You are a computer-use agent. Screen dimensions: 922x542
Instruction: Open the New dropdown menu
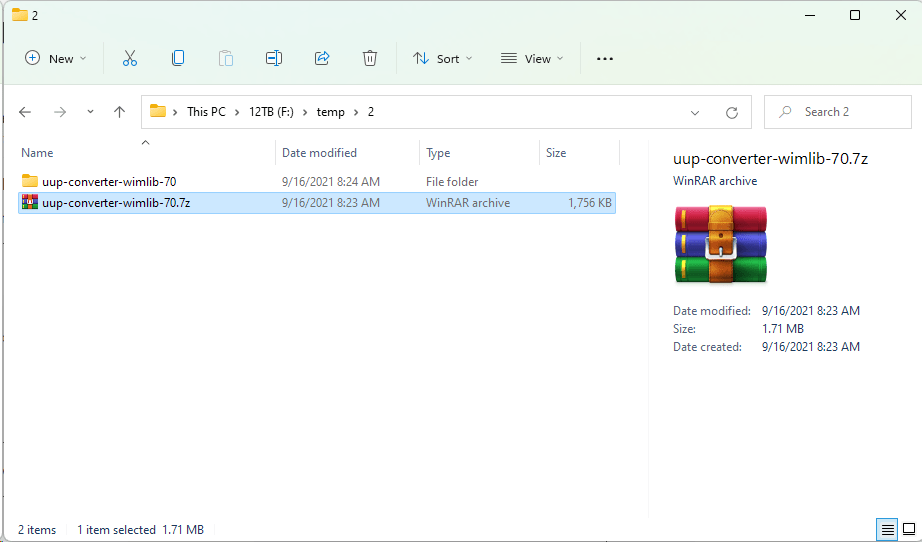pos(56,59)
